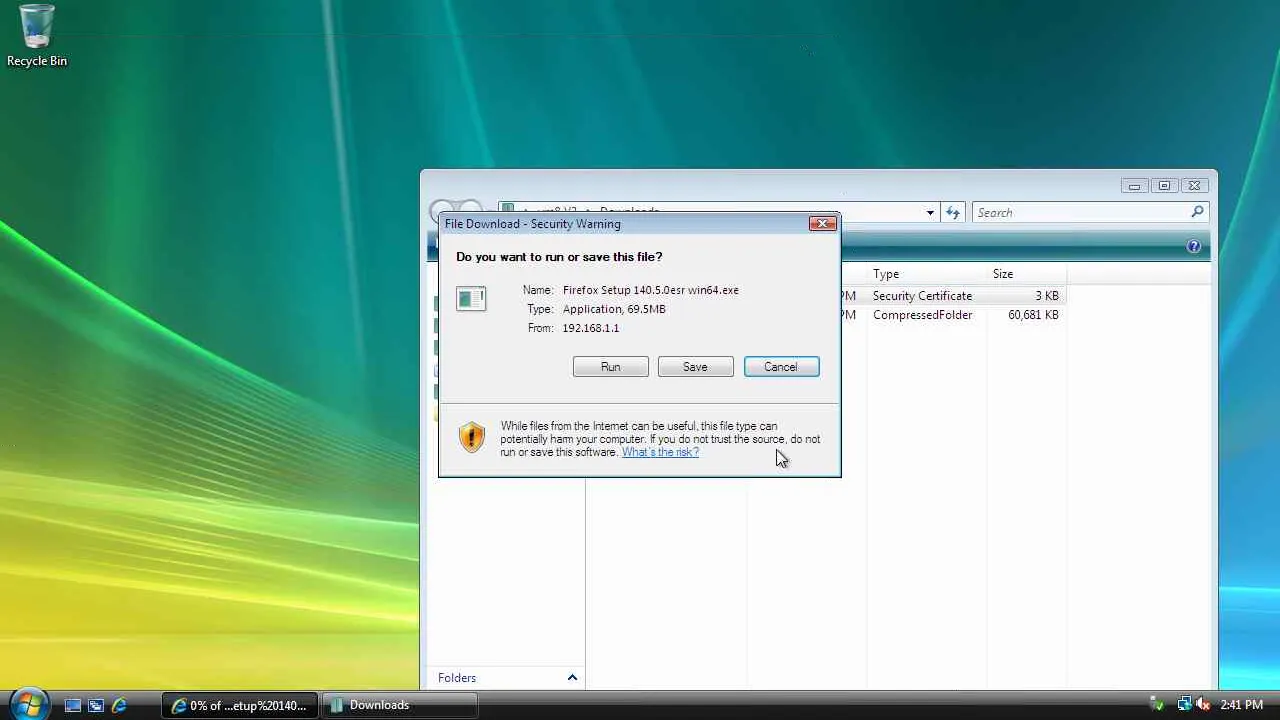The height and width of the screenshot is (720, 1280).
Task: Open the network tray icon
Action: tap(1184, 705)
